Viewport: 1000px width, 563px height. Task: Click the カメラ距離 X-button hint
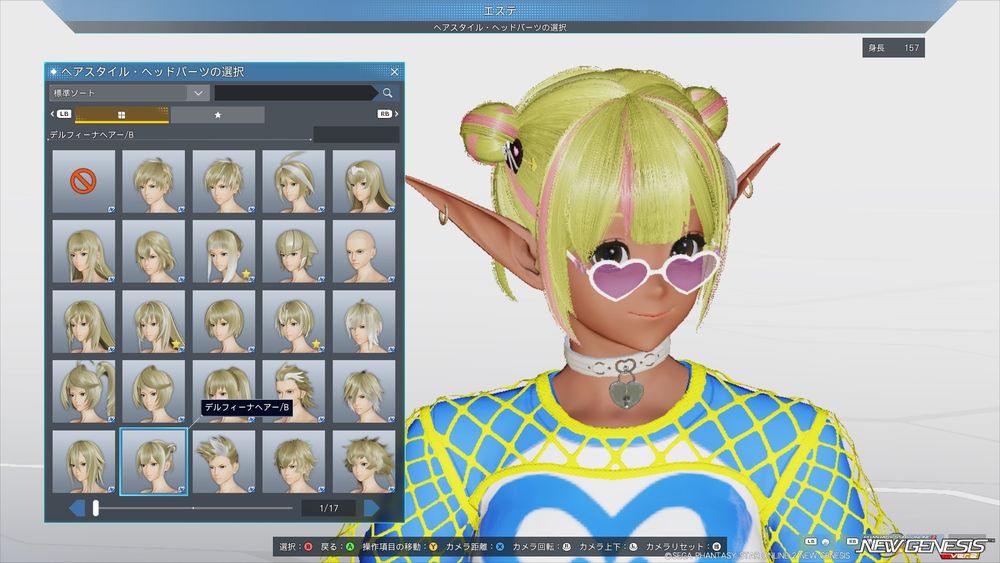click(475, 546)
